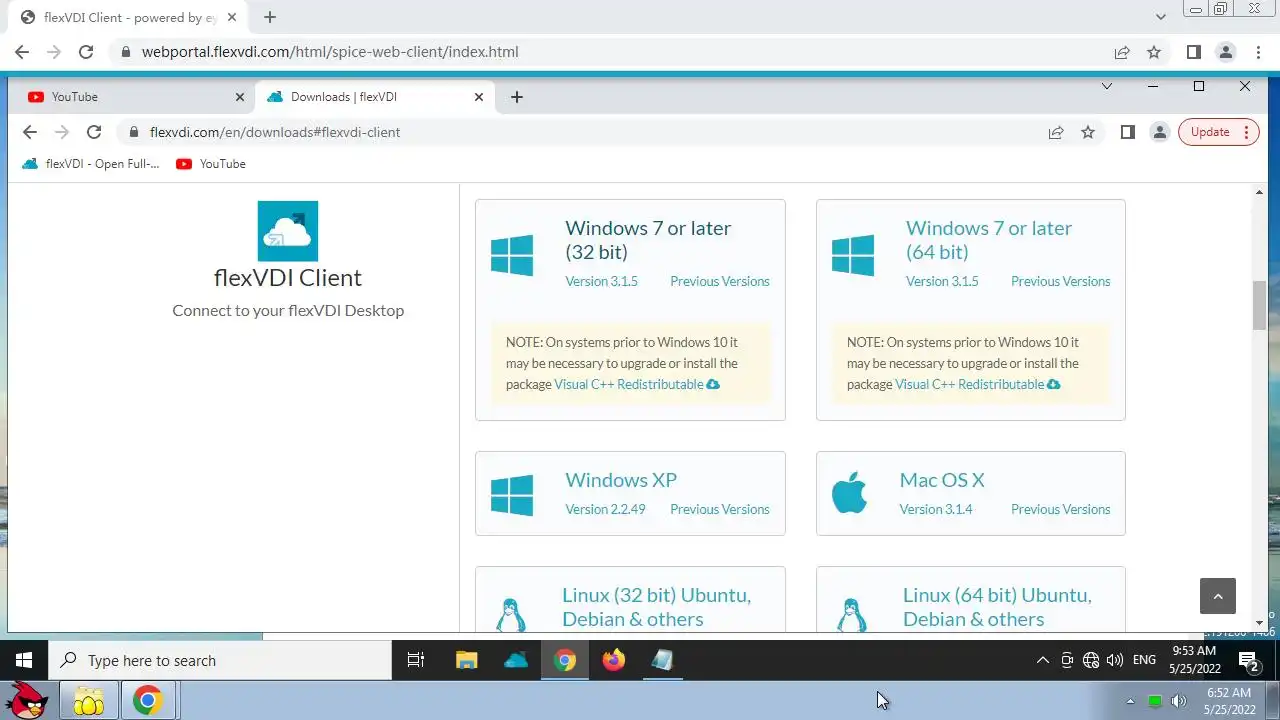The width and height of the screenshot is (1280, 720).
Task: Launch Firefox from the inner taskbar
Action: point(614,660)
